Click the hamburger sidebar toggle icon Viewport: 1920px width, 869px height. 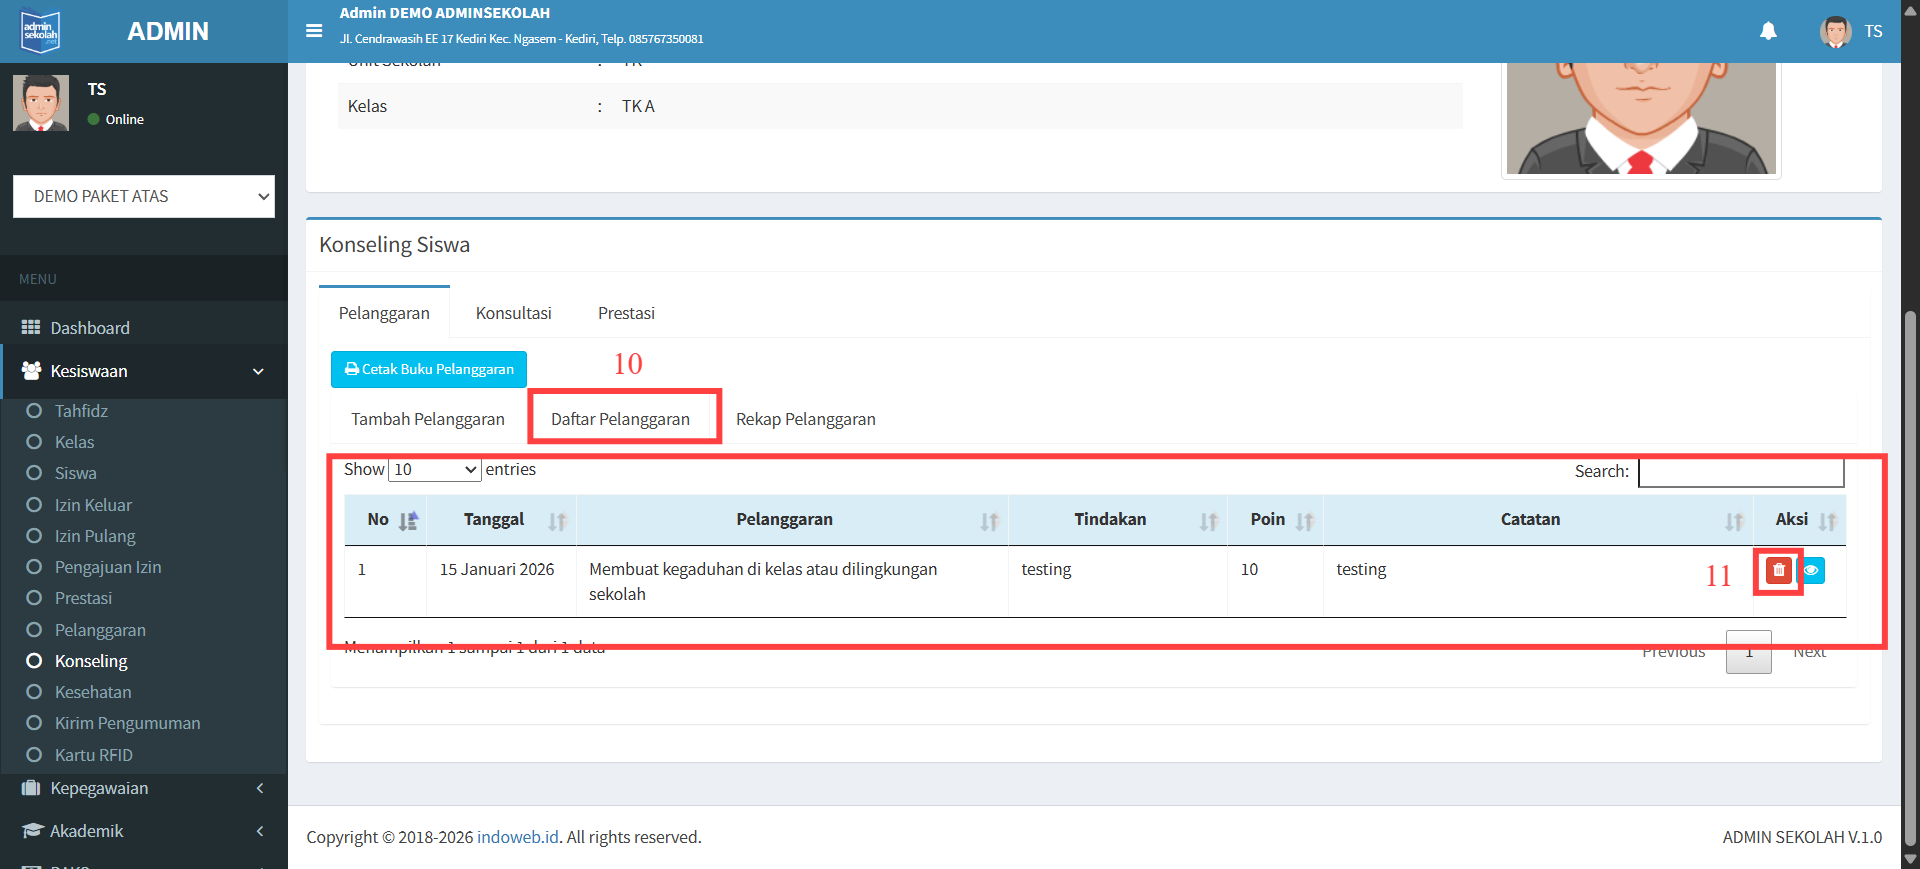pos(314,31)
